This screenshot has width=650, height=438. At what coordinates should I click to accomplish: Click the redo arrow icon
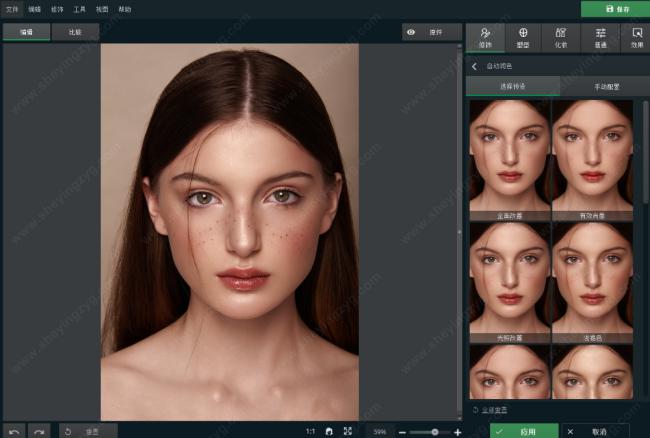39,431
